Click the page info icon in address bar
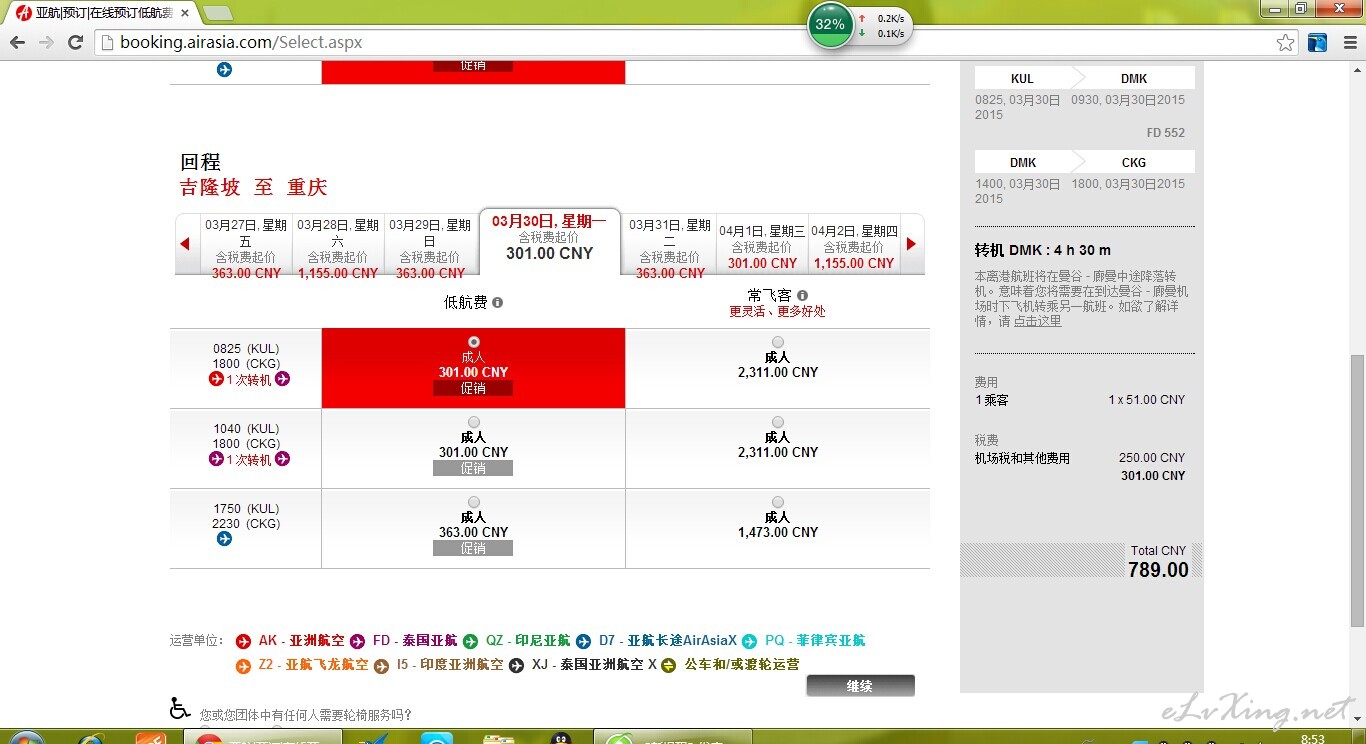 click(x=107, y=42)
